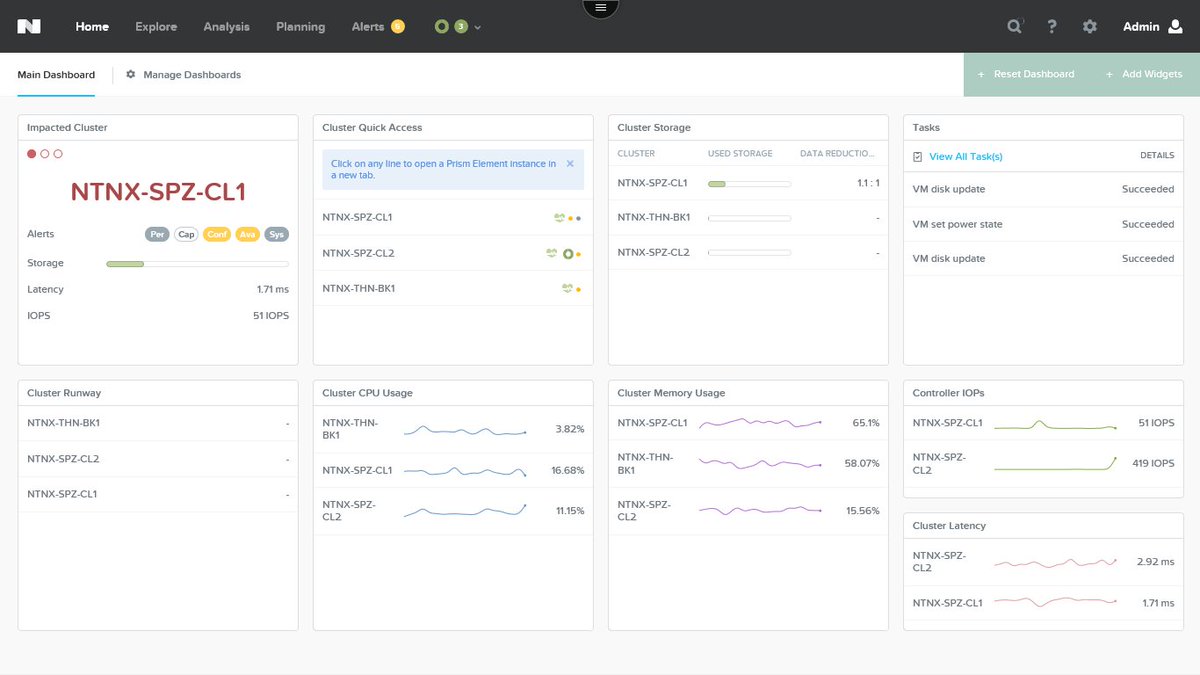Open the help question mark icon

click(x=1052, y=27)
